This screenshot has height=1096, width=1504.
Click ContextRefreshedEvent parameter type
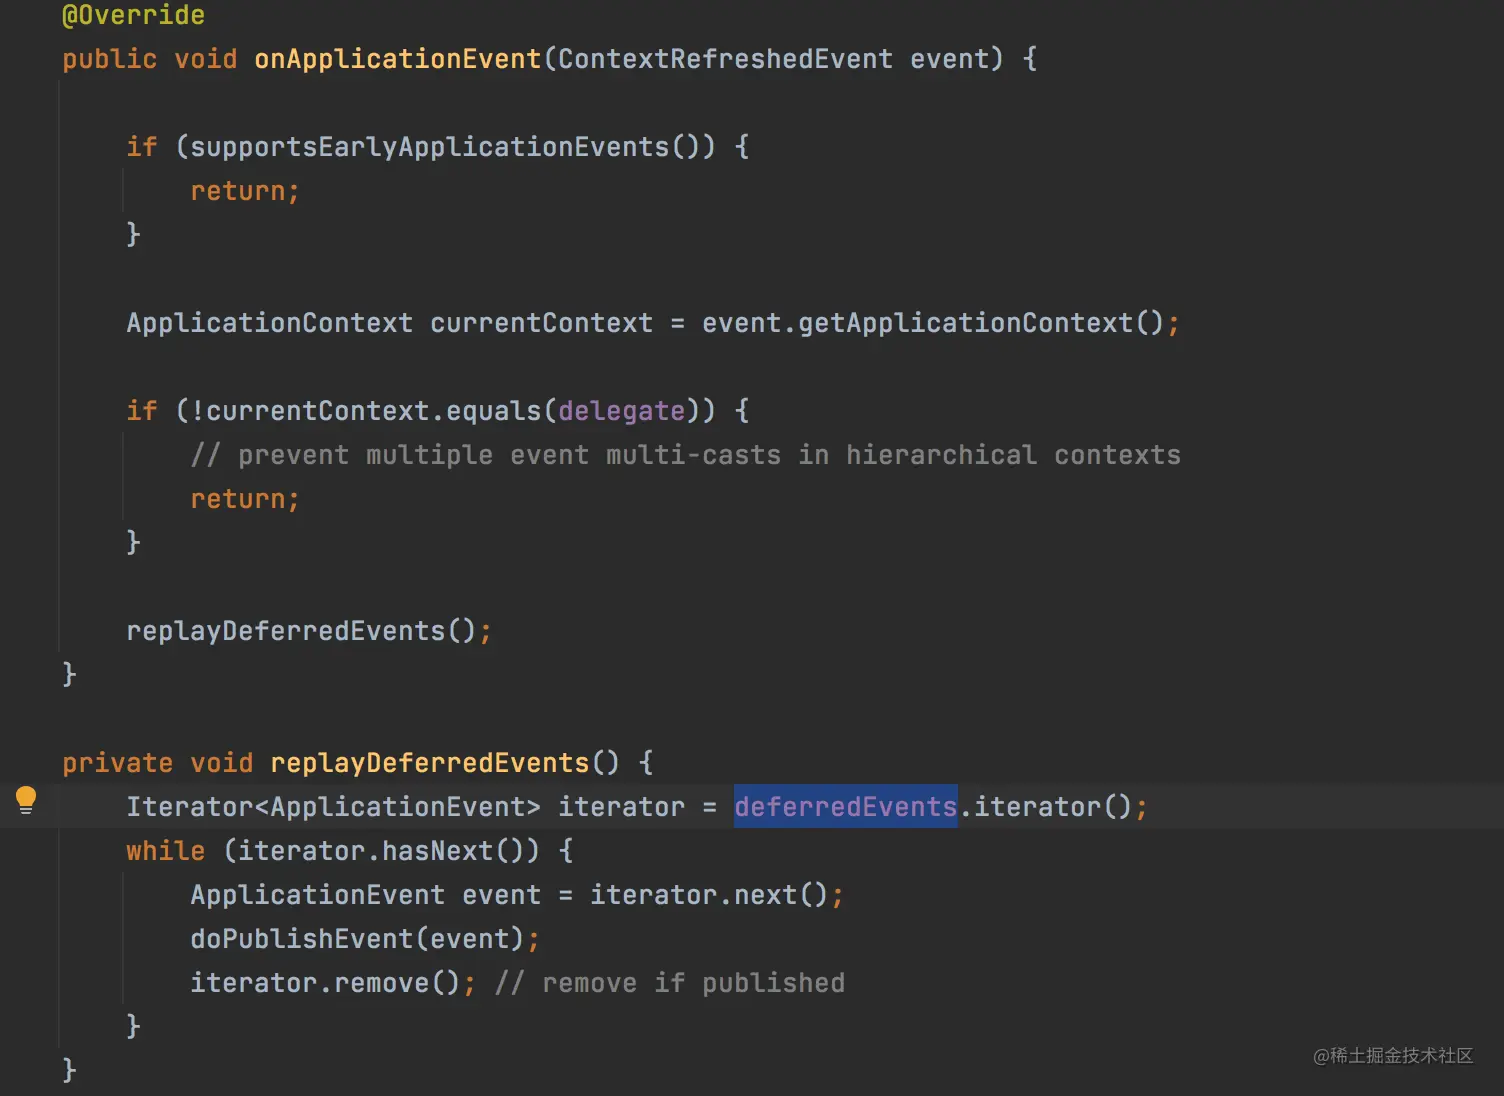click(725, 59)
